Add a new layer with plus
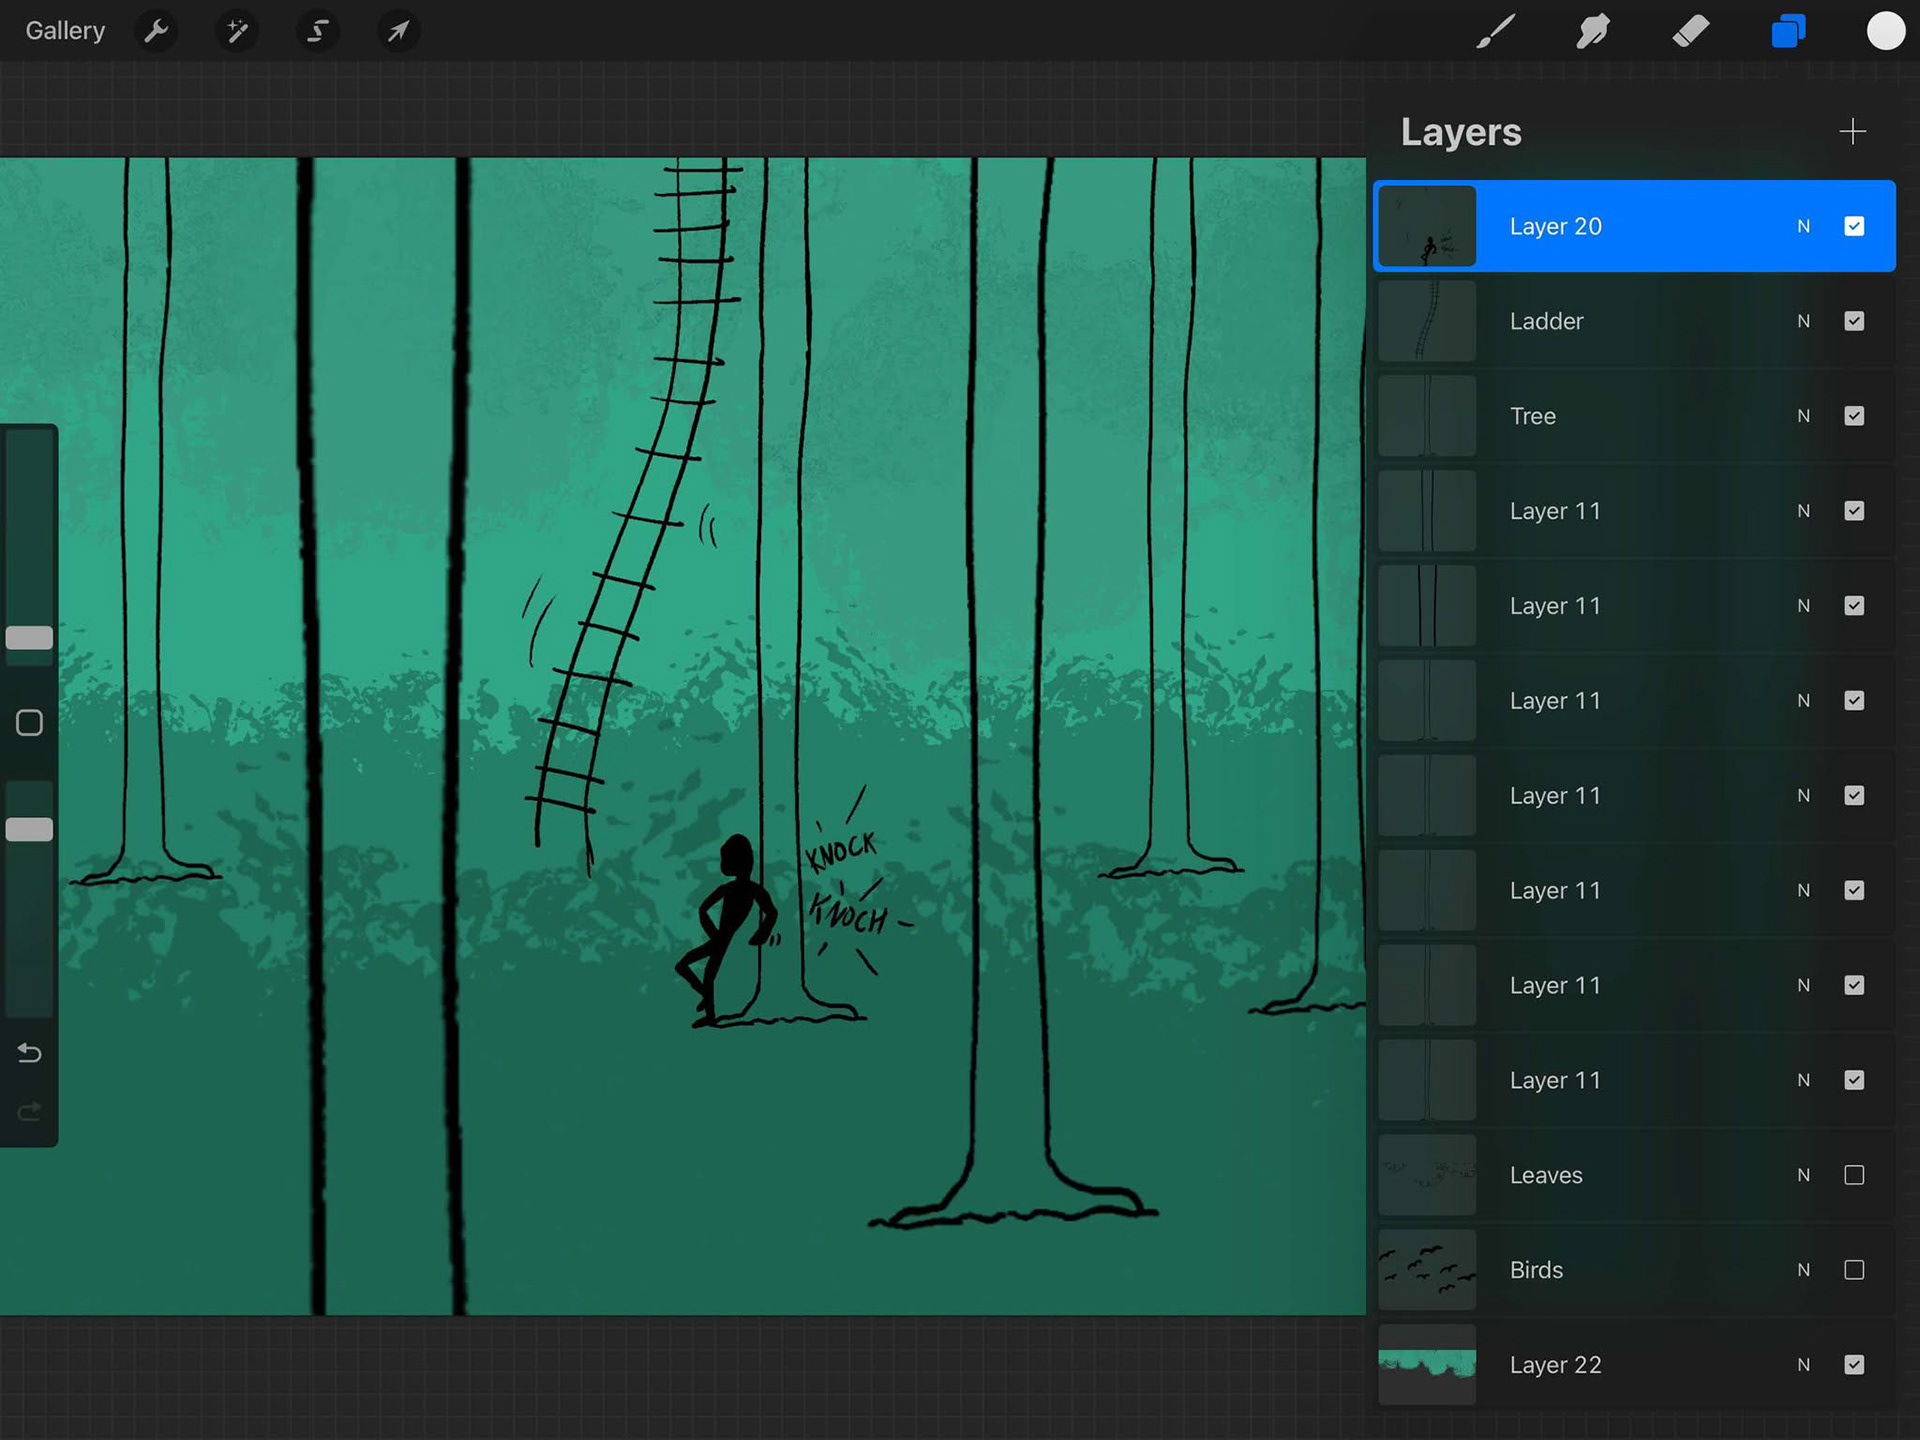The width and height of the screenshot is (1920, 1440). pos(1852,132)
